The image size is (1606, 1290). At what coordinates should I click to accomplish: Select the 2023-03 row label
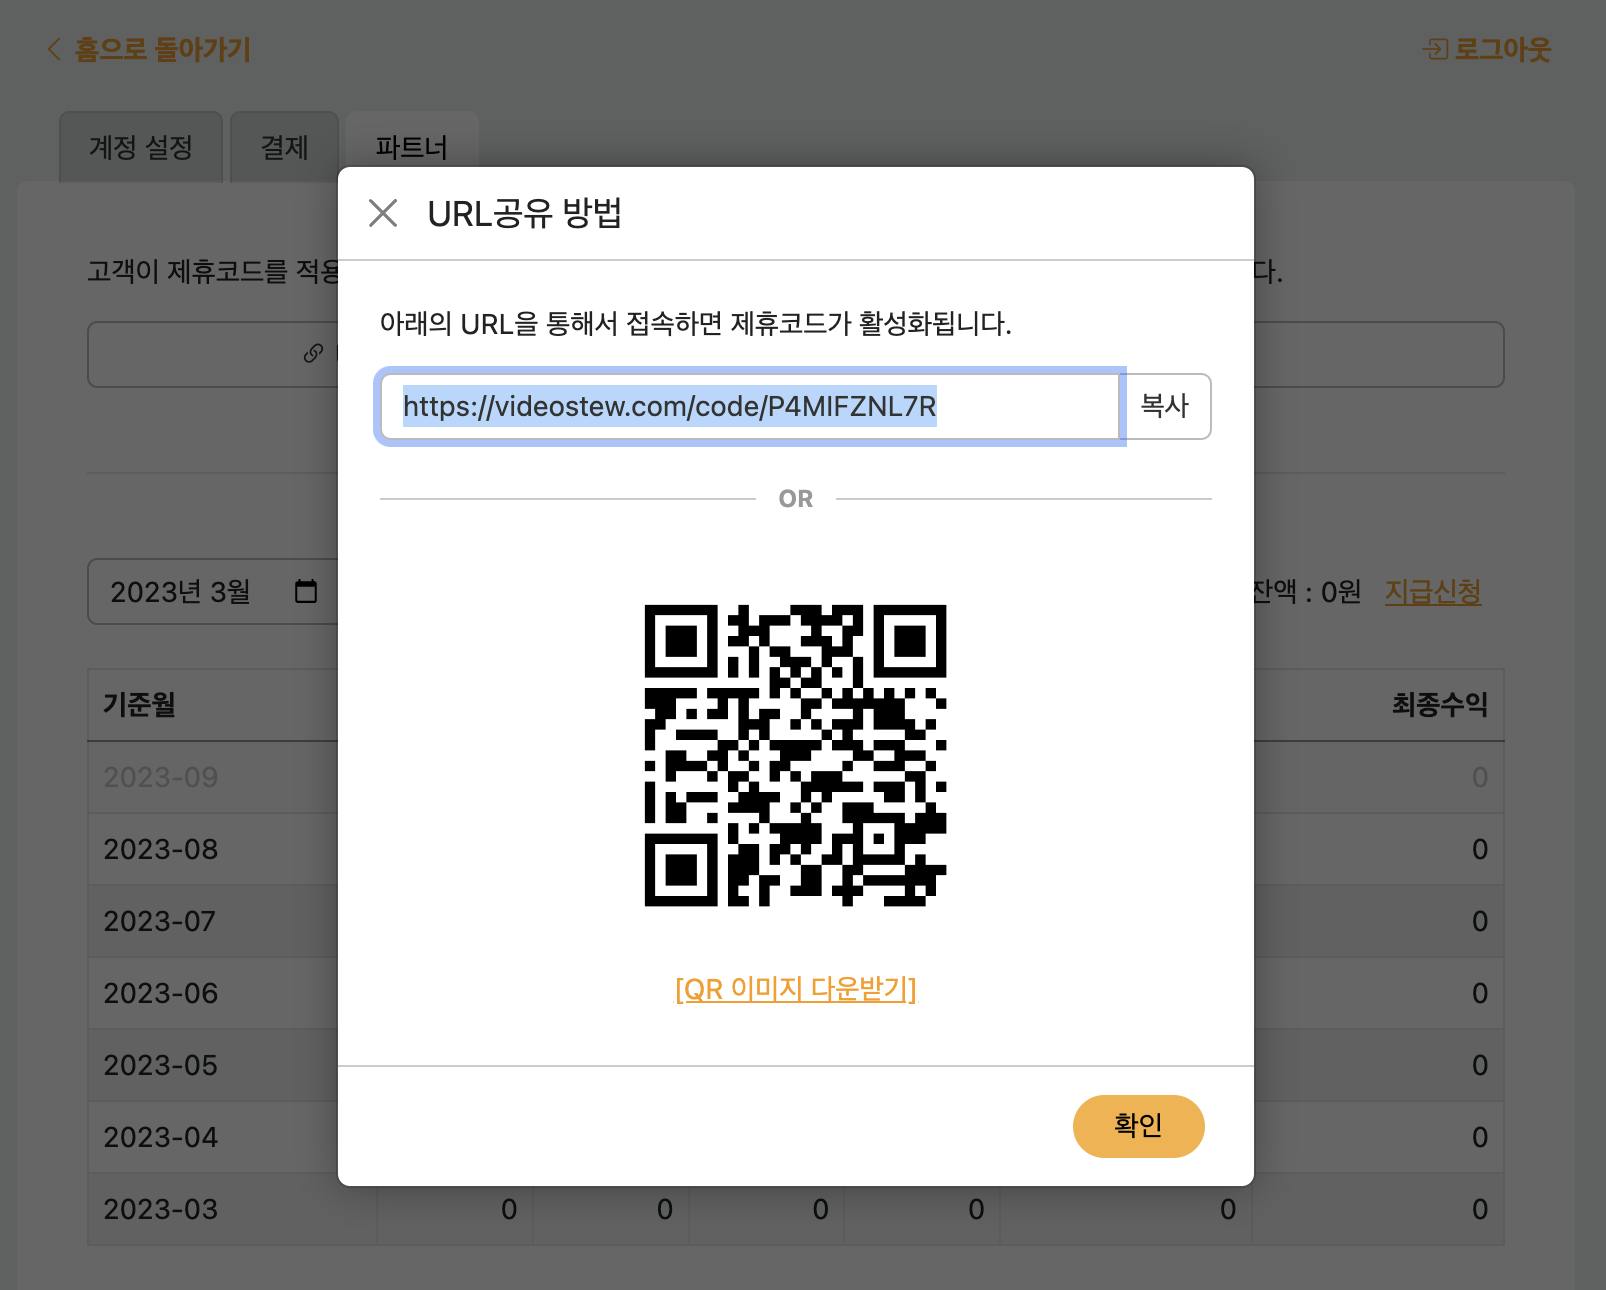pos(161,1209)
